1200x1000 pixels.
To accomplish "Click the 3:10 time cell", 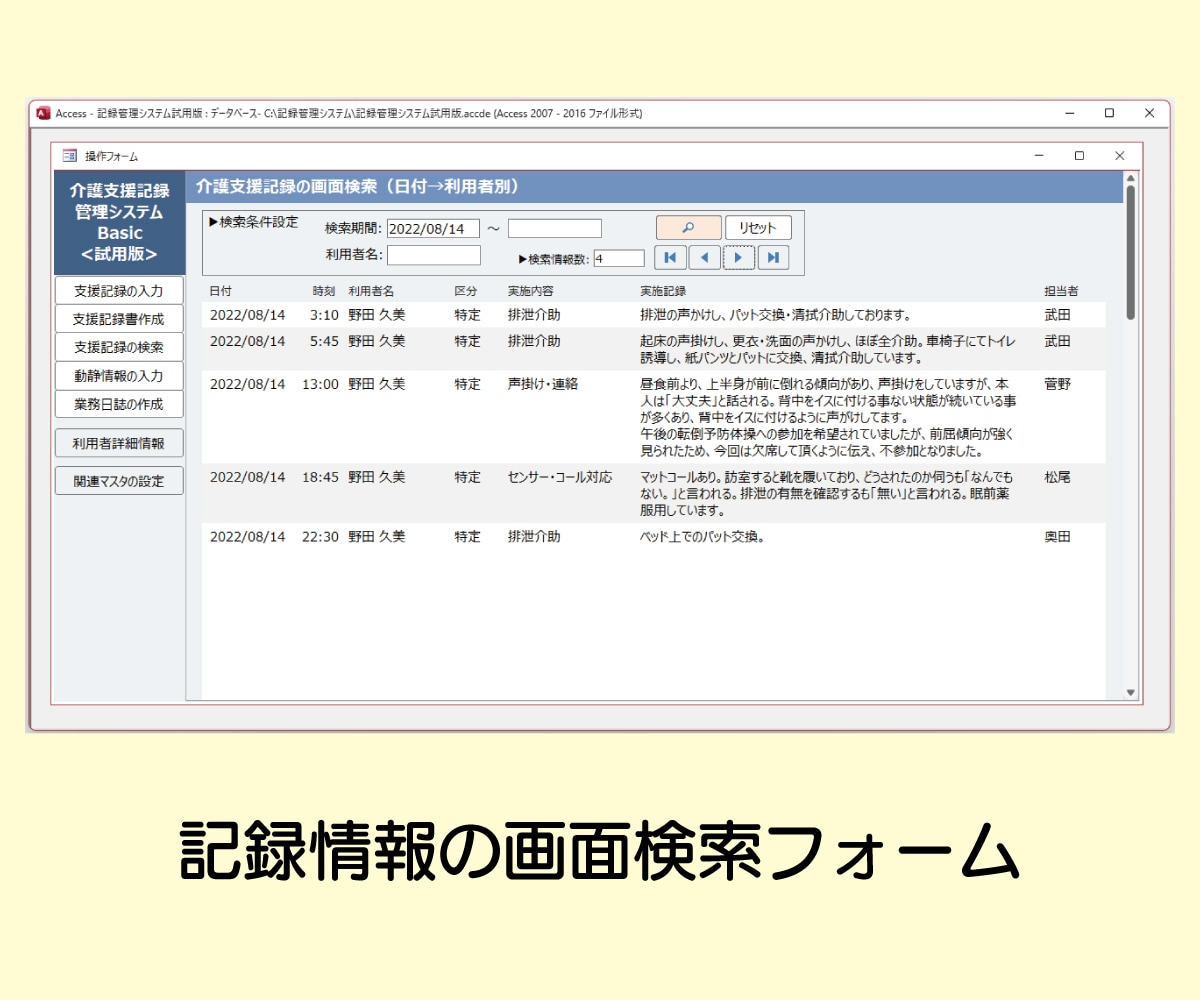I will 325,315.
